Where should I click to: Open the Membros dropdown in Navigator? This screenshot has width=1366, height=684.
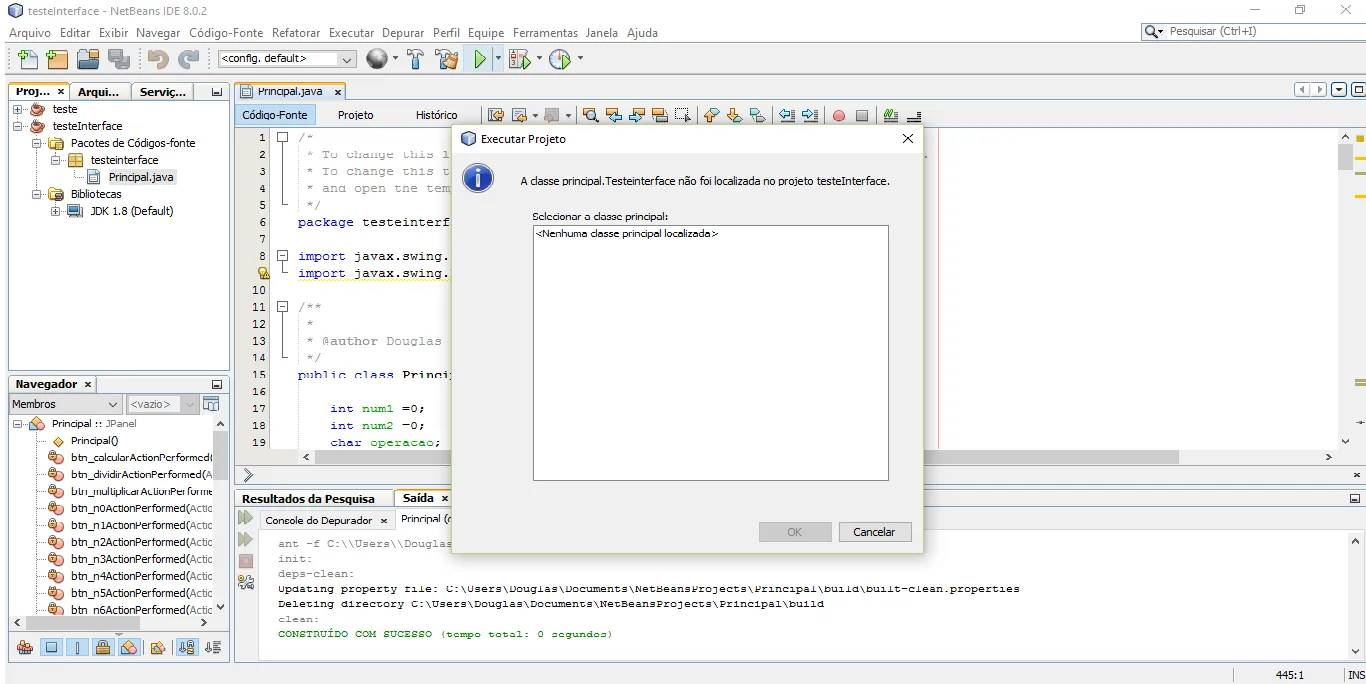tap(65, 404)
